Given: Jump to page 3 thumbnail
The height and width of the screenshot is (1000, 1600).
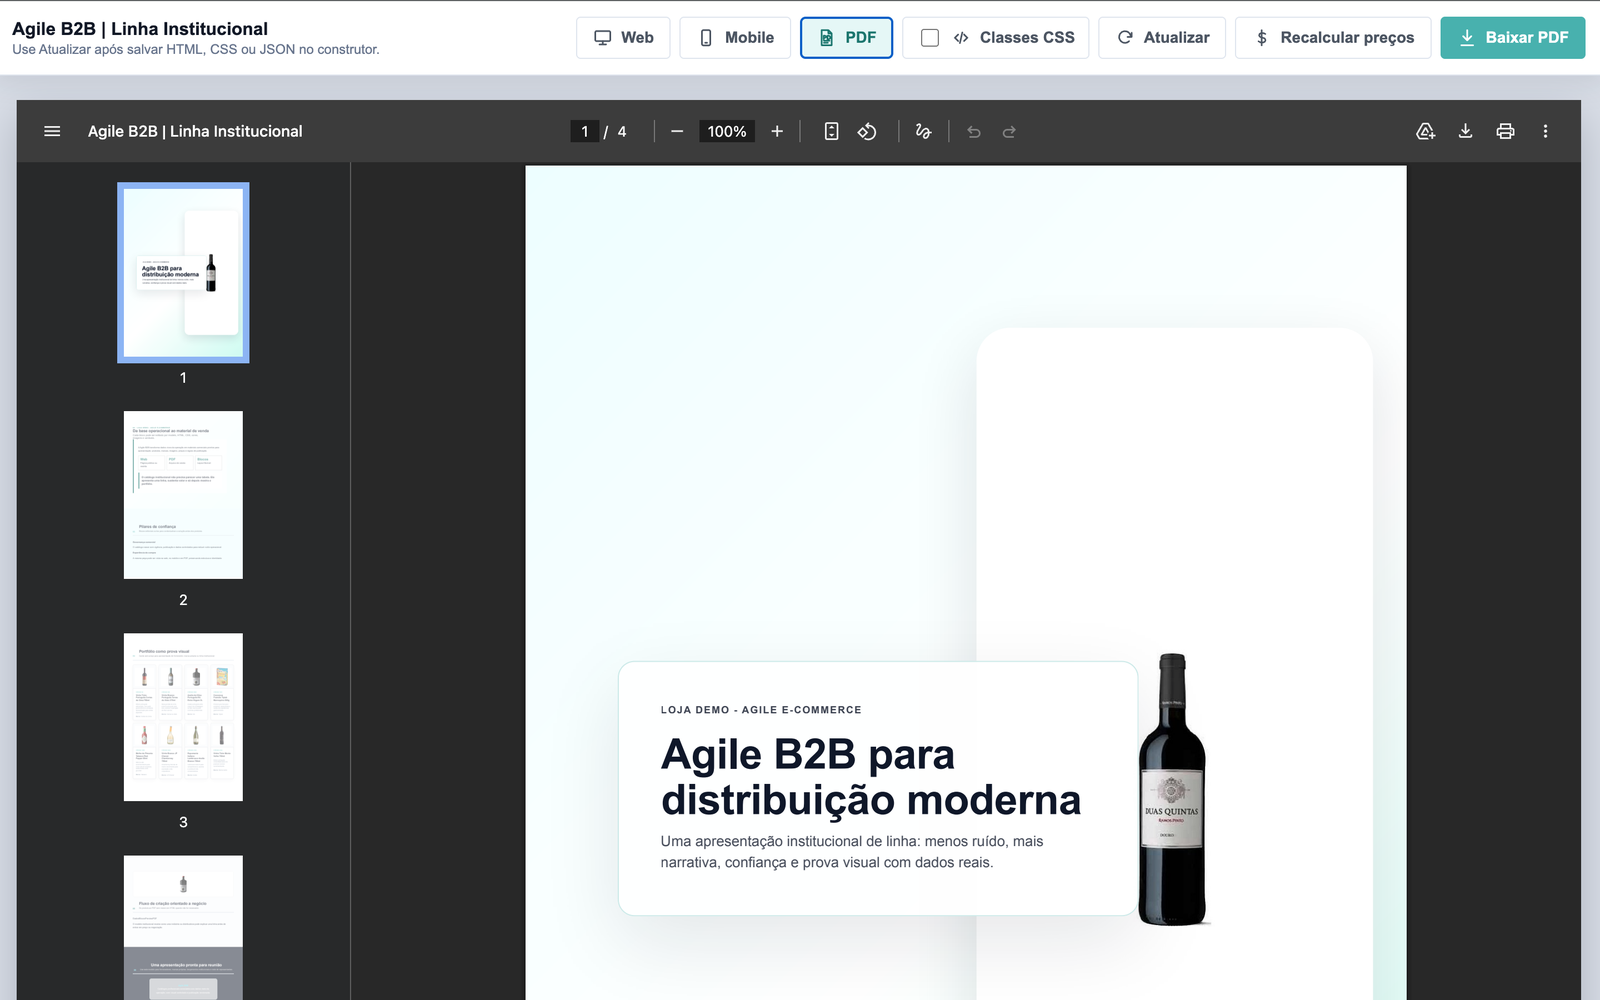Looking at the screenshot, I should pos(183,717).
